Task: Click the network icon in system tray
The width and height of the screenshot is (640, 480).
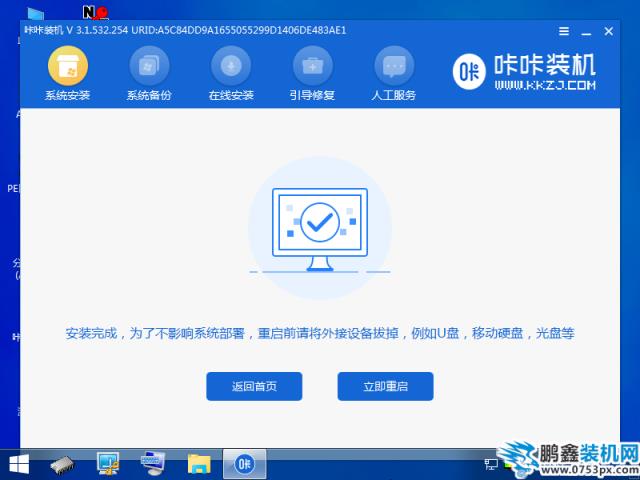Action: (491, 464)
